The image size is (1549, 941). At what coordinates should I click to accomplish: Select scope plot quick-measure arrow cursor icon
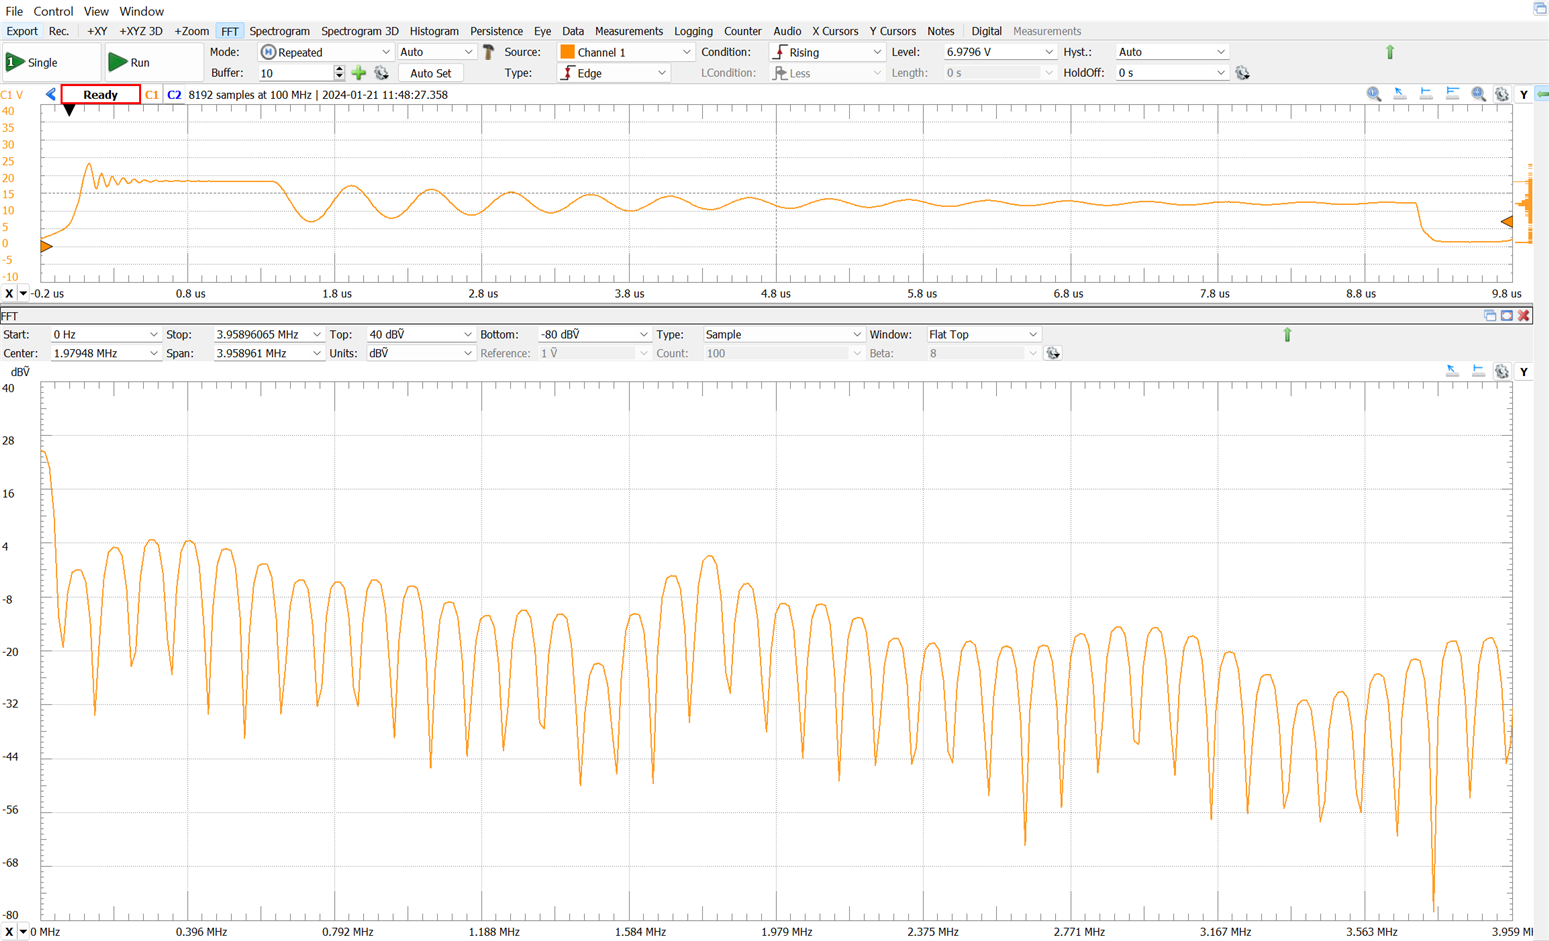[x=1400, y=94]
